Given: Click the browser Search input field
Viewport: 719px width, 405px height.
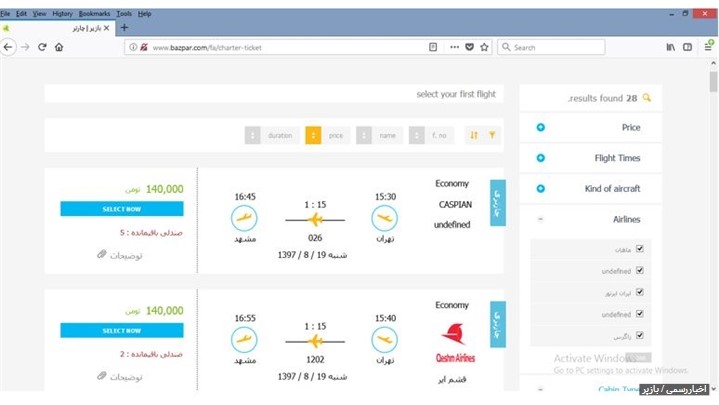Looking at the screenshot, I should [556, 47].
